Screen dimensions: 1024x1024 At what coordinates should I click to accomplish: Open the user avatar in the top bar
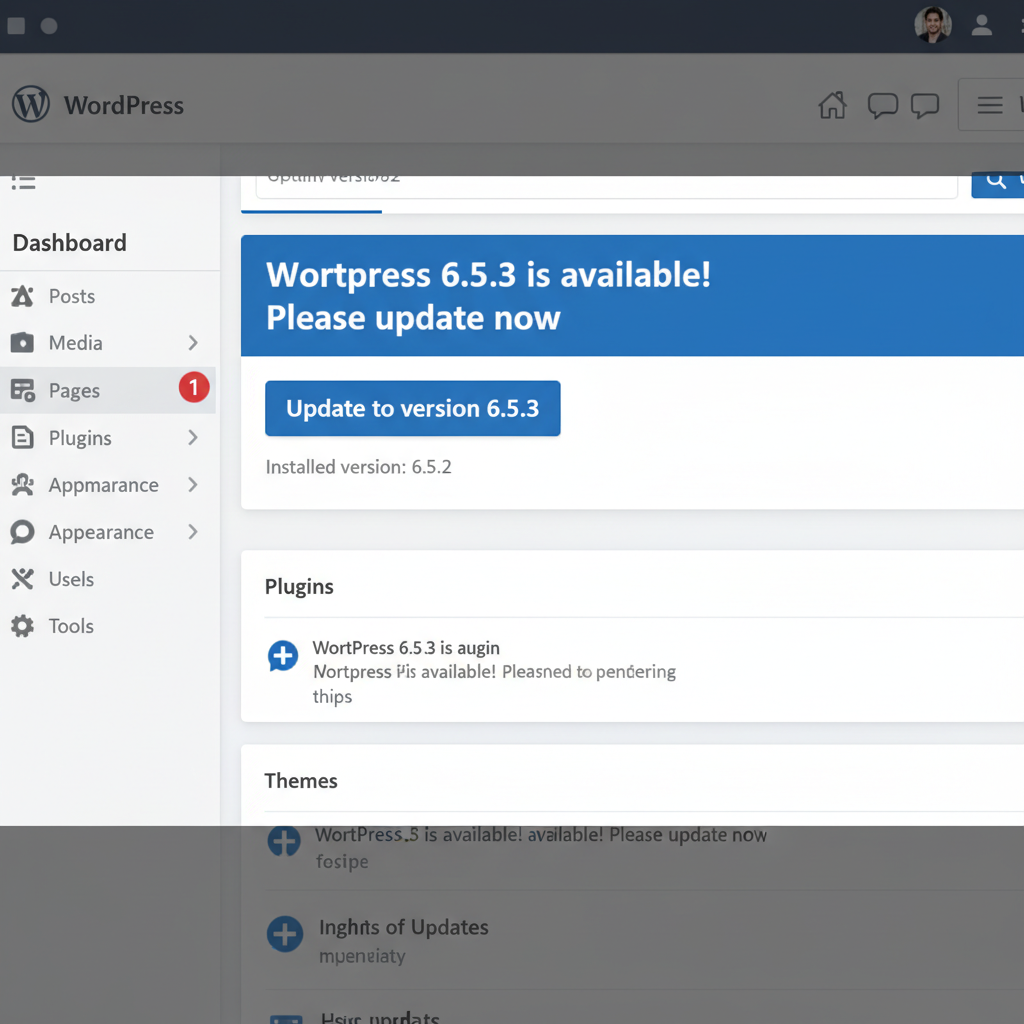coord(932,25)
